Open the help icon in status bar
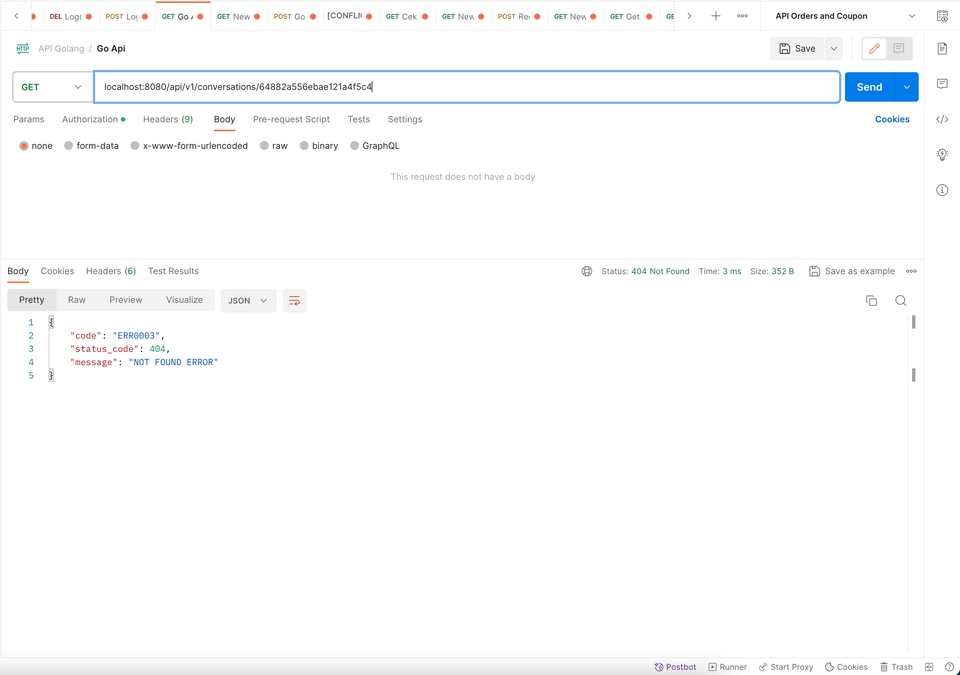 coord(949,666)
